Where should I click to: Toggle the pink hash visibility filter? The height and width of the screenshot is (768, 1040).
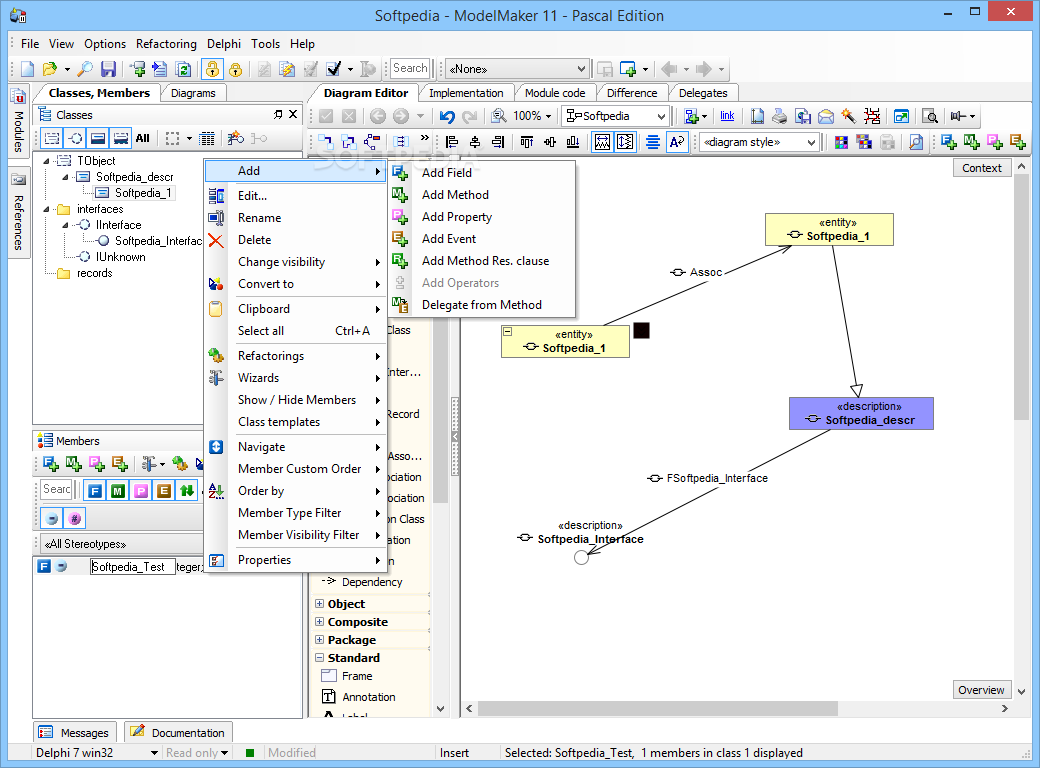[75, 519]
